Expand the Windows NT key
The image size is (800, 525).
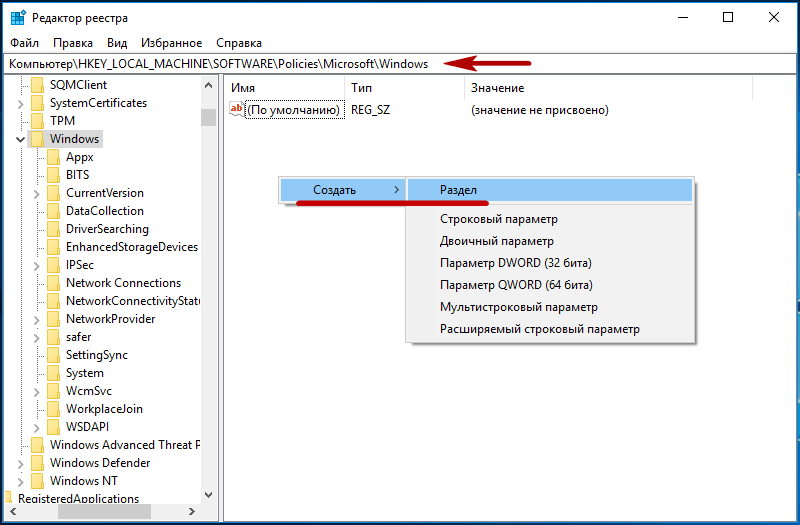20,482
